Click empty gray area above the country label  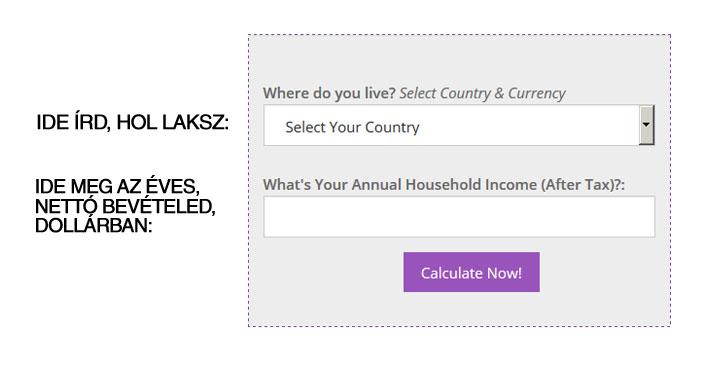(459, 60)
